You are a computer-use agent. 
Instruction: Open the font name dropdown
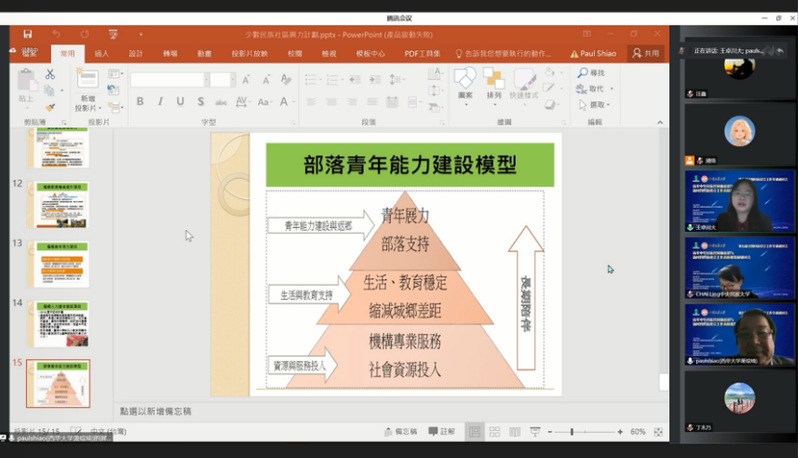pyautogui.click(x=167, y=79)
